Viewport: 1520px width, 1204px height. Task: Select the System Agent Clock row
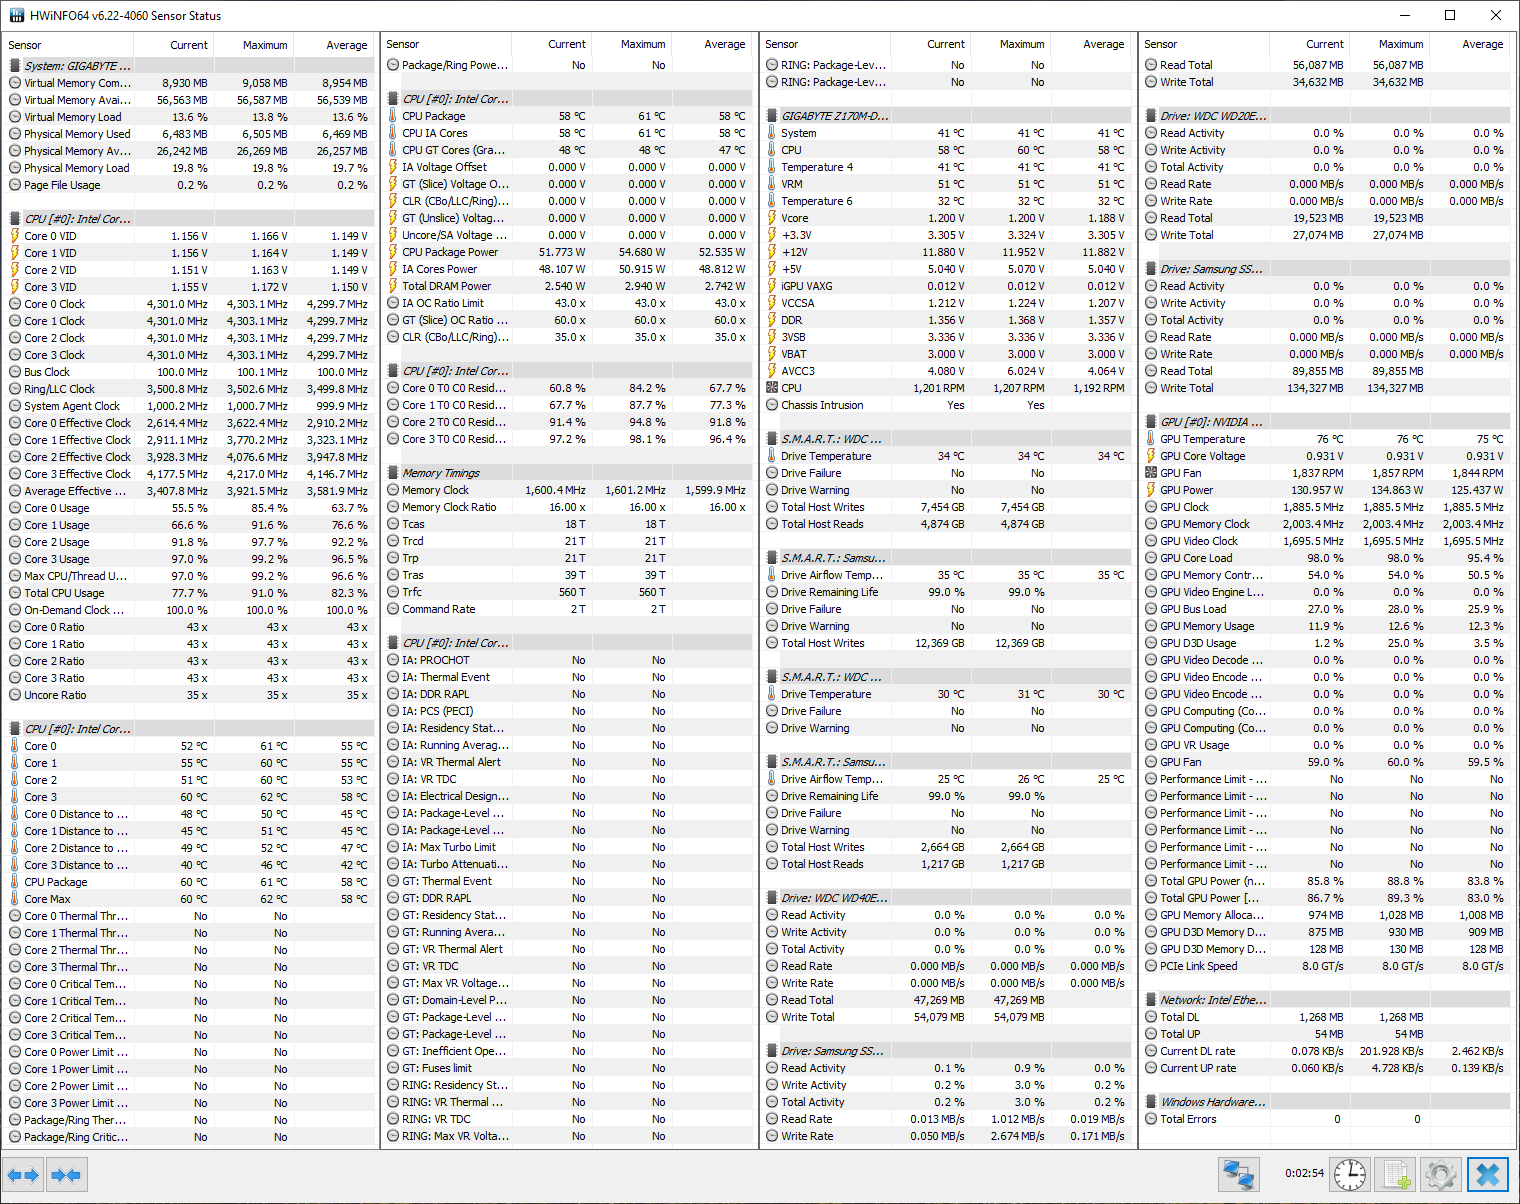(x=189, y=406)
